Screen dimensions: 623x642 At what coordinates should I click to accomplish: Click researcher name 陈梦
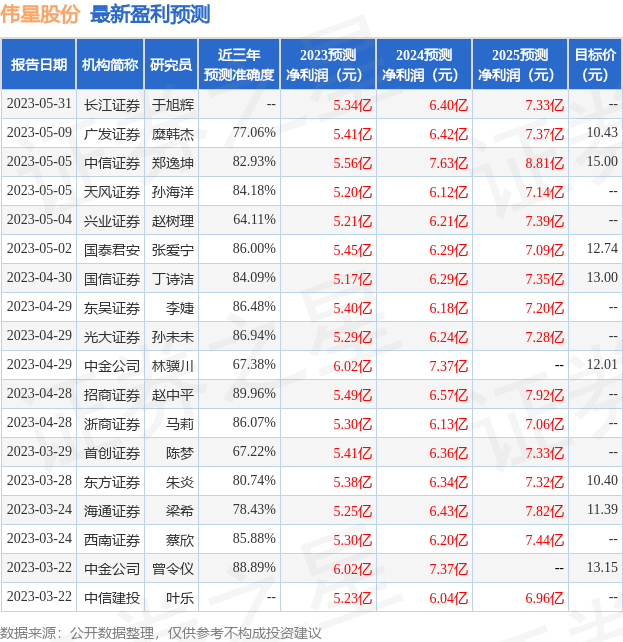coord(180,454)
